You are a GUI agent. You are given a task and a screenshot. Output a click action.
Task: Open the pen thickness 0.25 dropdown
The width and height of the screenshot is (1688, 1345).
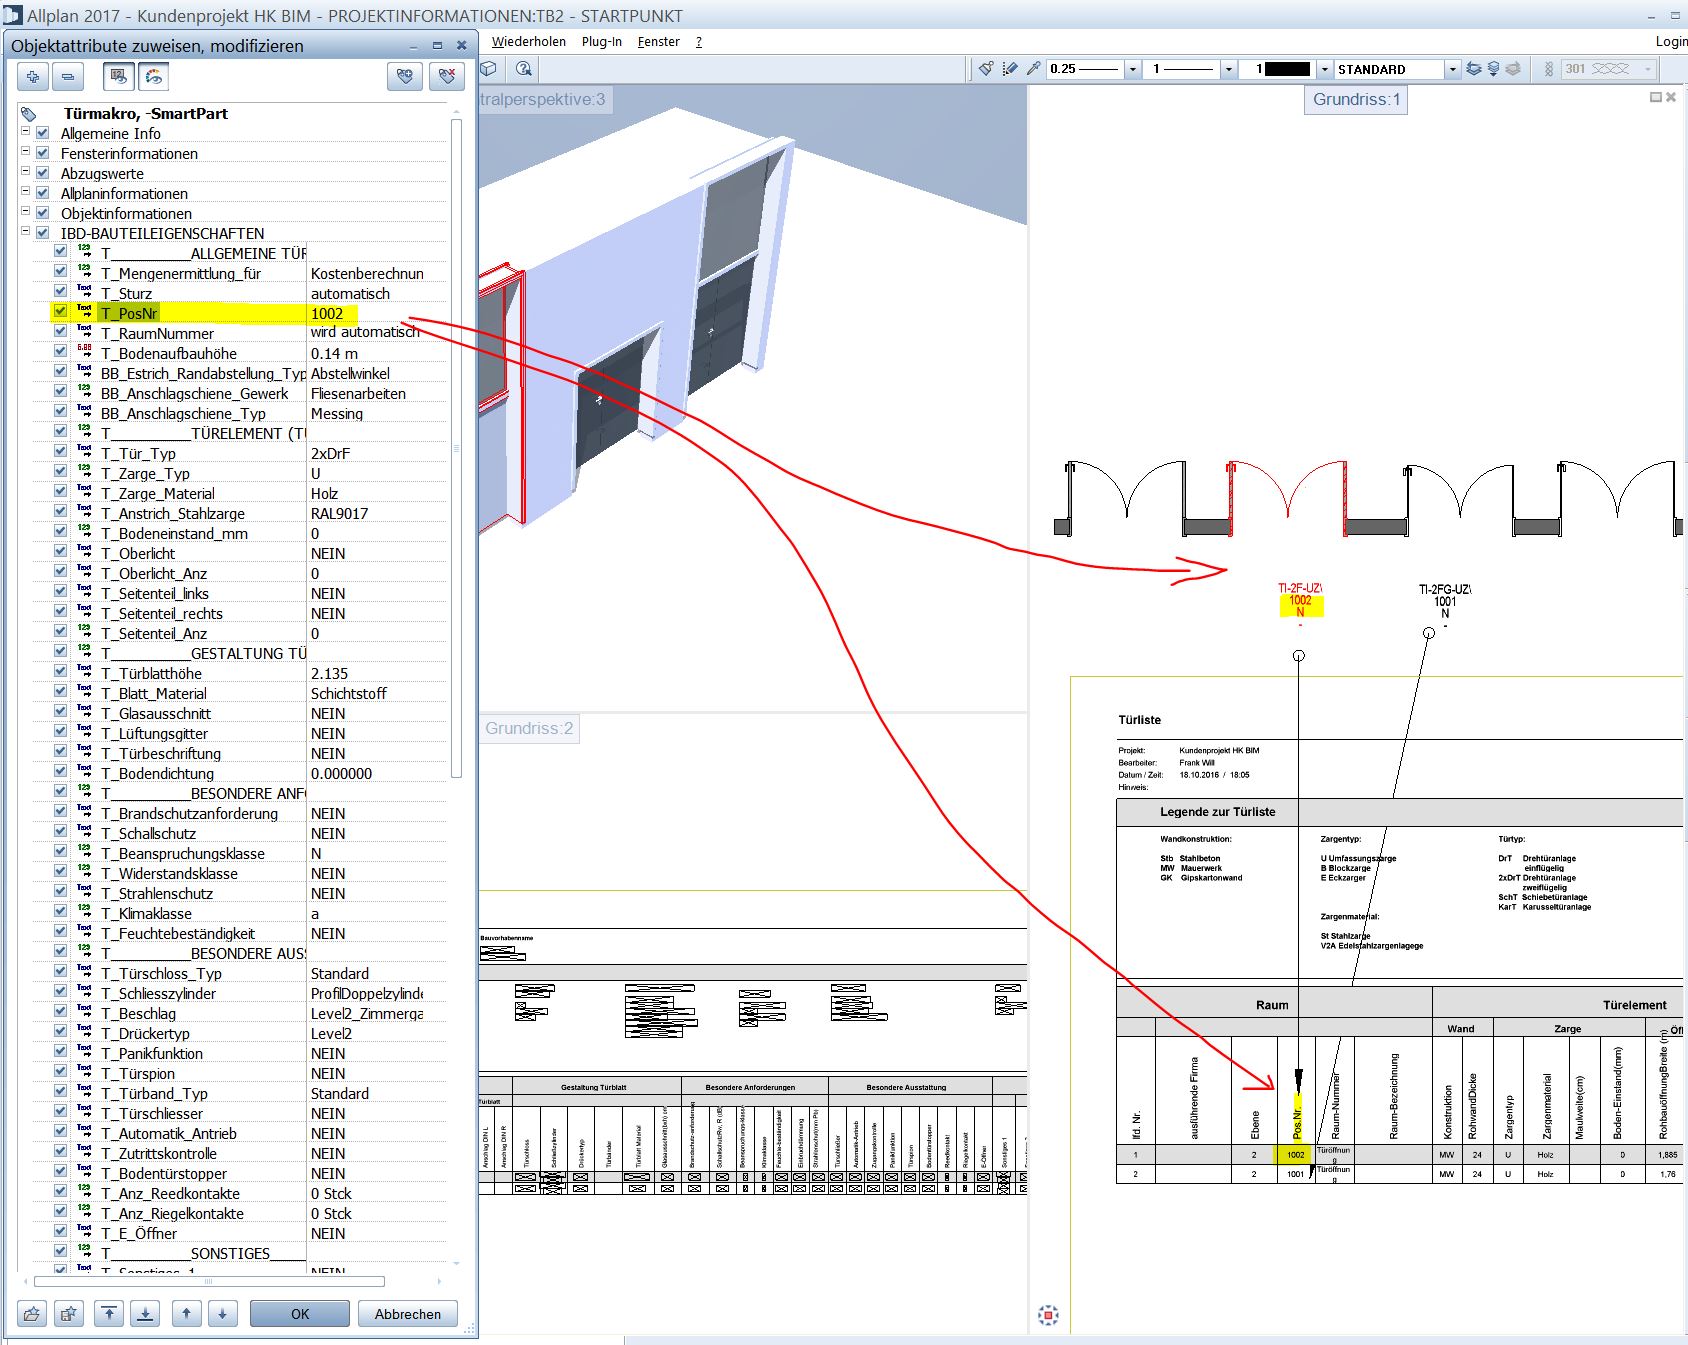click(1132, 69)
